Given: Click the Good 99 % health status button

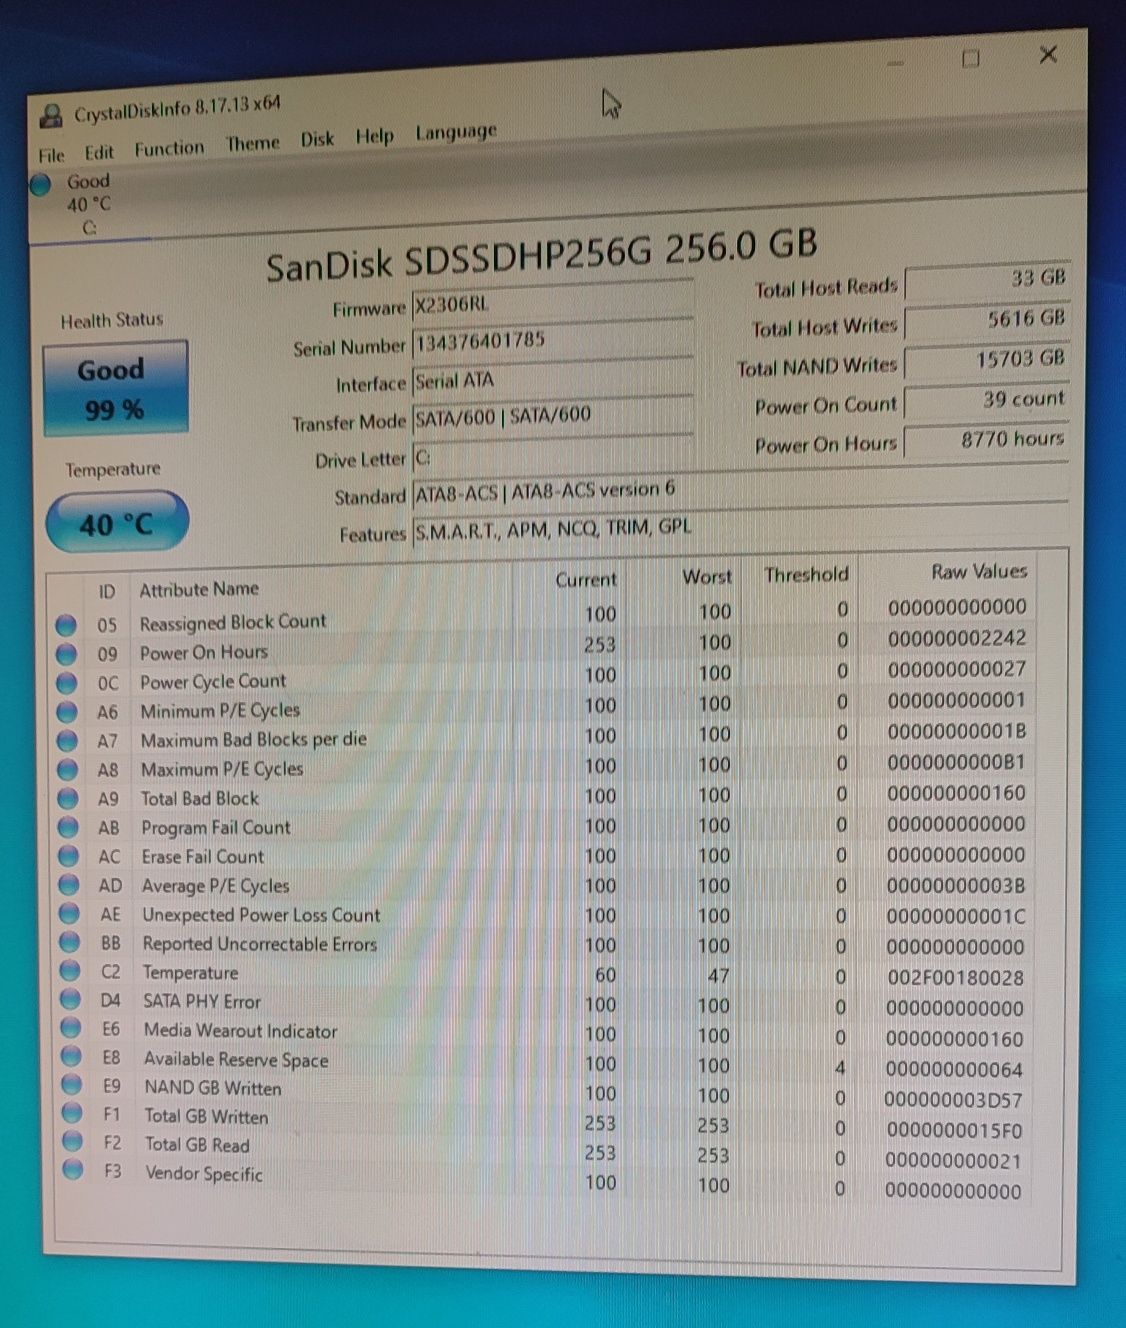Looking at the screenshot, I should coord(114,388).
